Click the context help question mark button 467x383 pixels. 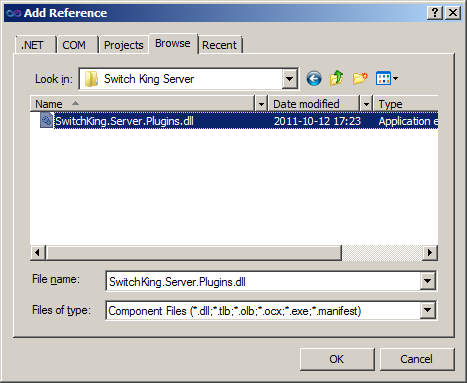pos(435,13)
